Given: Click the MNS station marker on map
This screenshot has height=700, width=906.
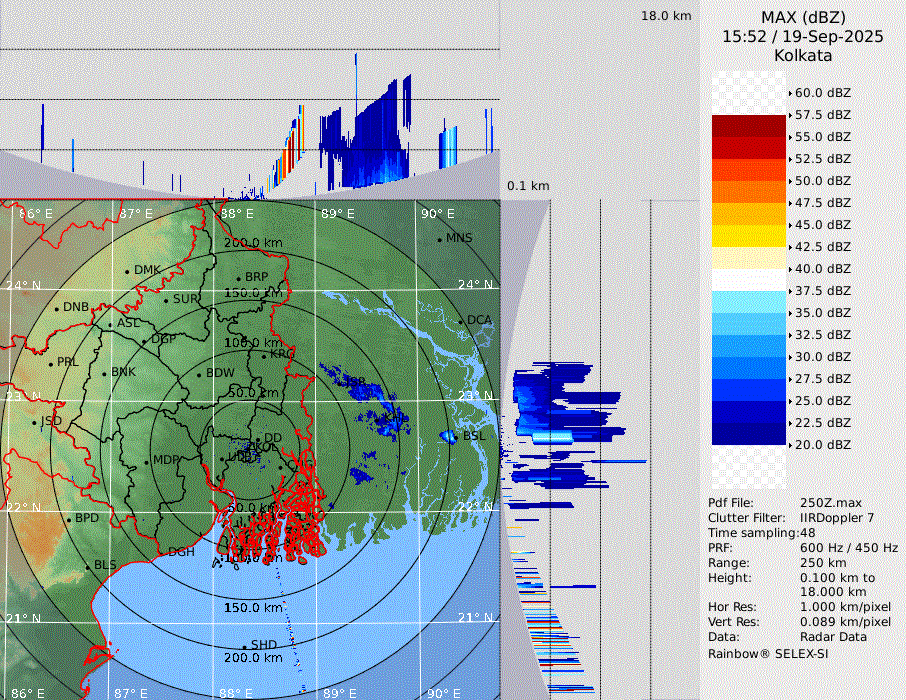Looking at the screenshot, I should coord(439,239).
